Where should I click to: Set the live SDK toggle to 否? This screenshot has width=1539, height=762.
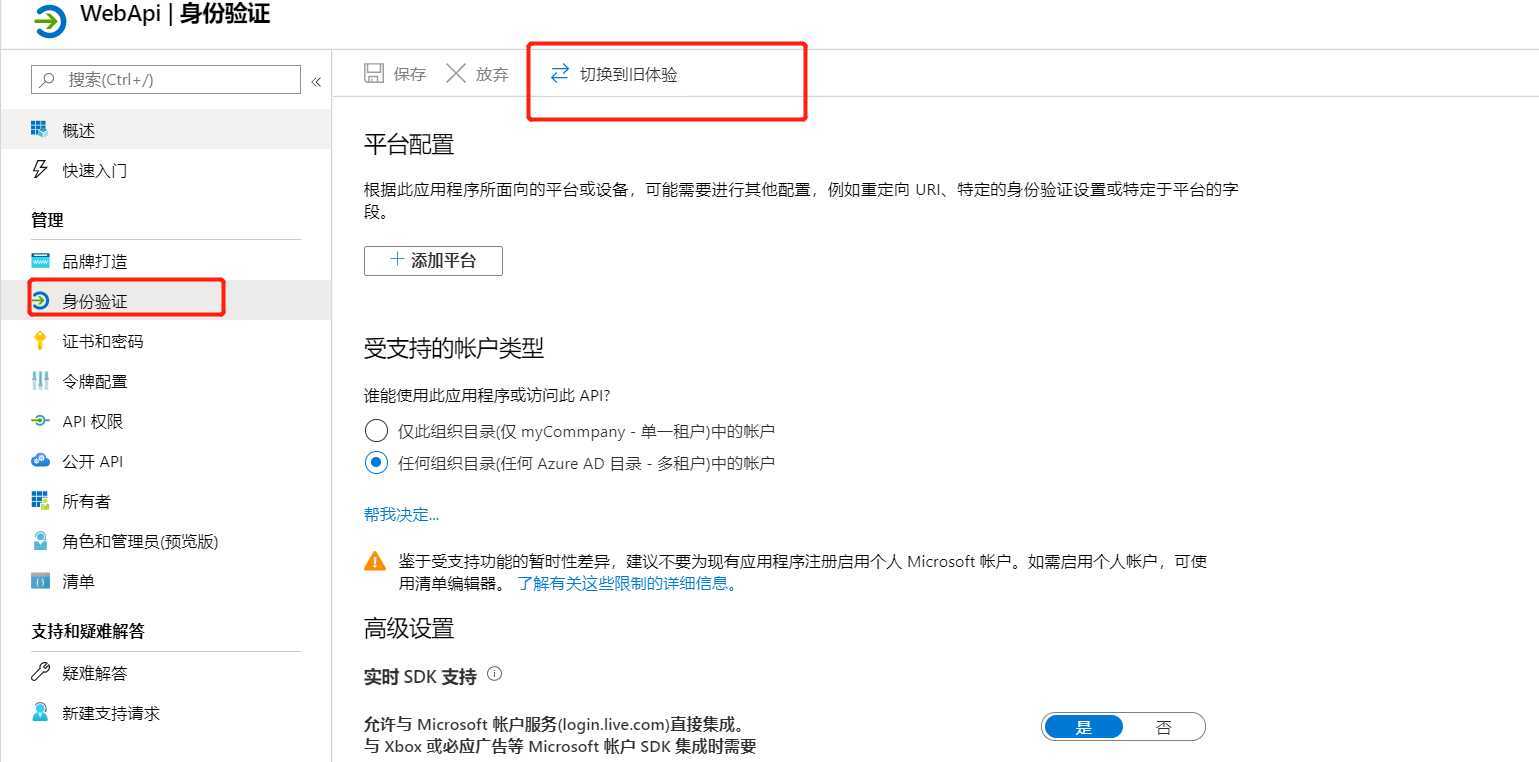click(1163, 727)
